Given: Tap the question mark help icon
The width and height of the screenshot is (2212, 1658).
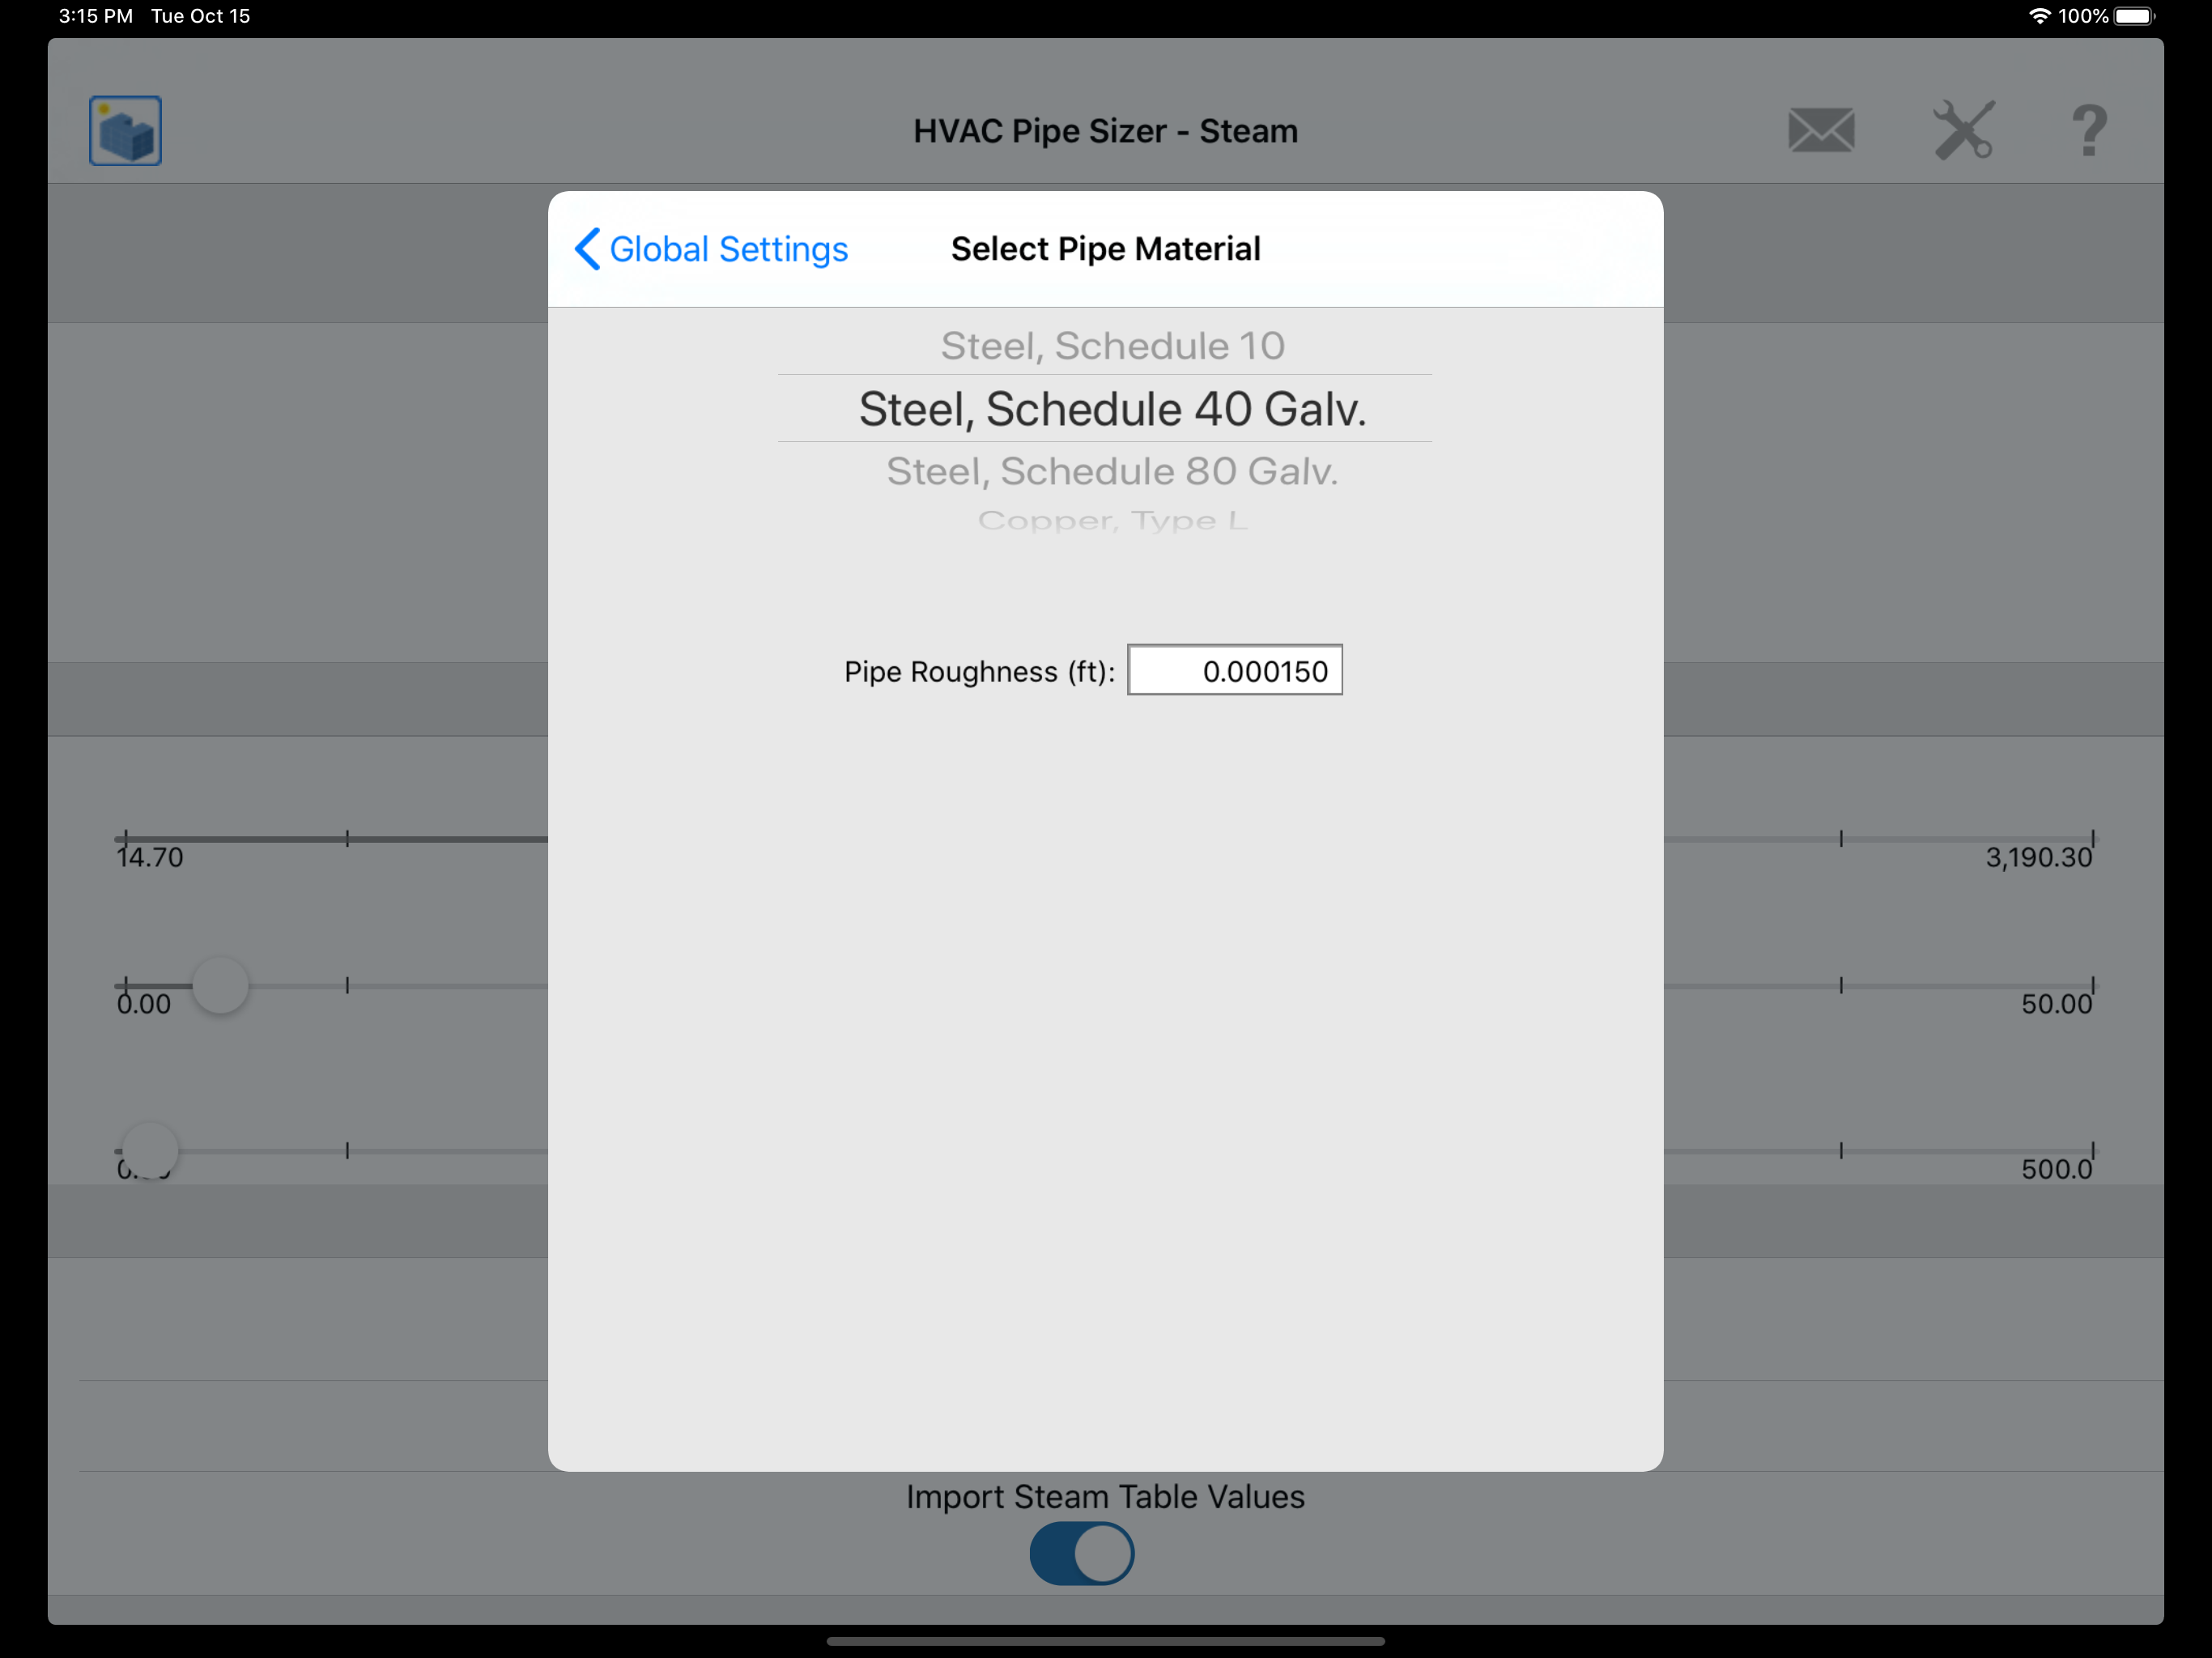Looking at the screenshot, I should coord(2089,131).
